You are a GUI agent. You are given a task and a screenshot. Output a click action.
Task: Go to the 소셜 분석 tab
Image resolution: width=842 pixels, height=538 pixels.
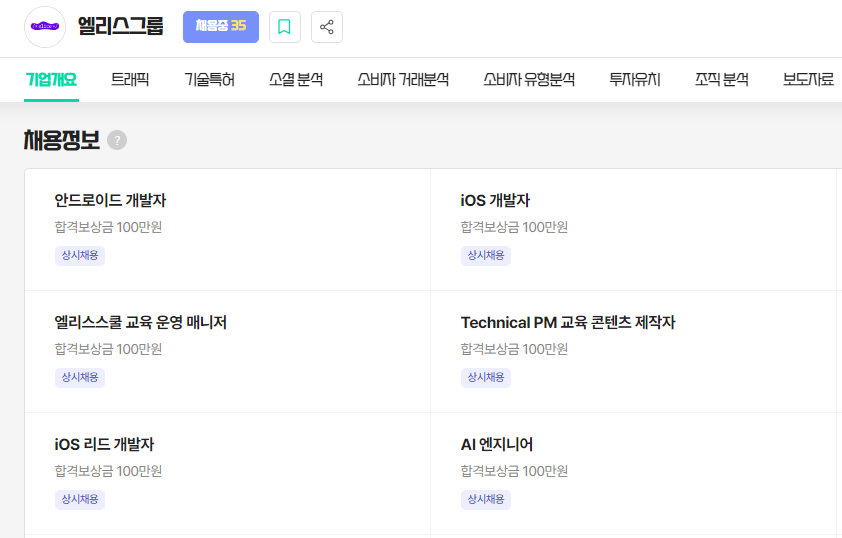tap(296, 80)
